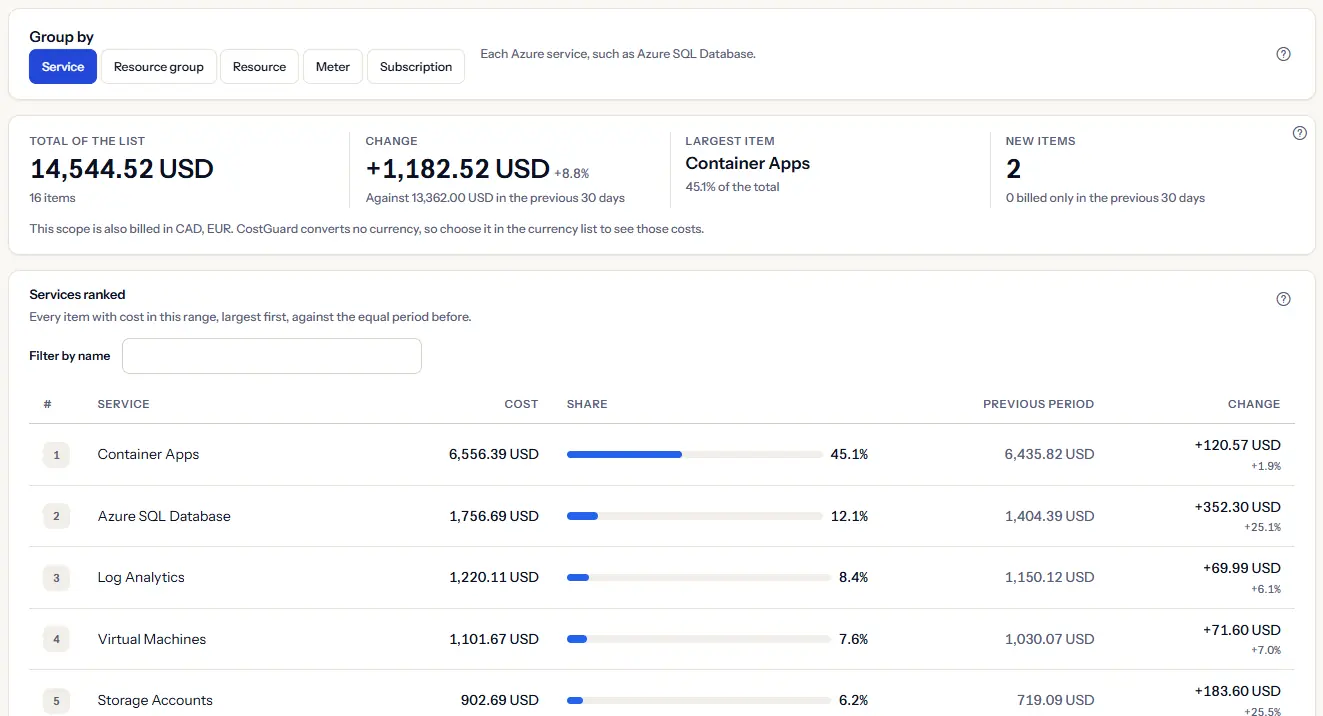Click the 16 items label
Viewport: 1323px width, 716px height.
[x=52, y=198]
